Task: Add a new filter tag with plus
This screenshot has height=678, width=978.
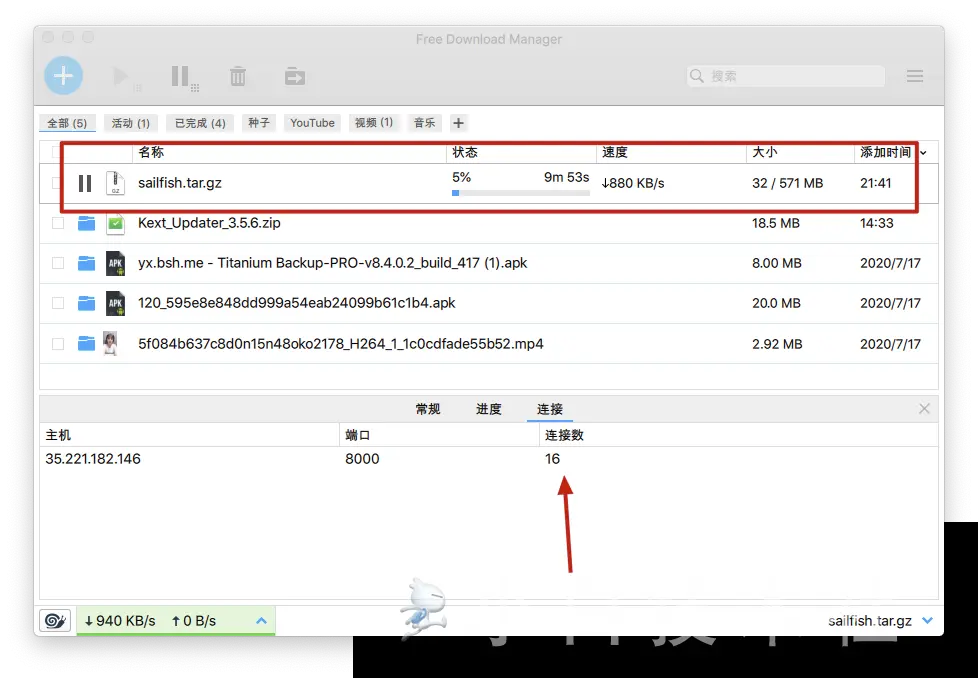Action: coord(458,123)
